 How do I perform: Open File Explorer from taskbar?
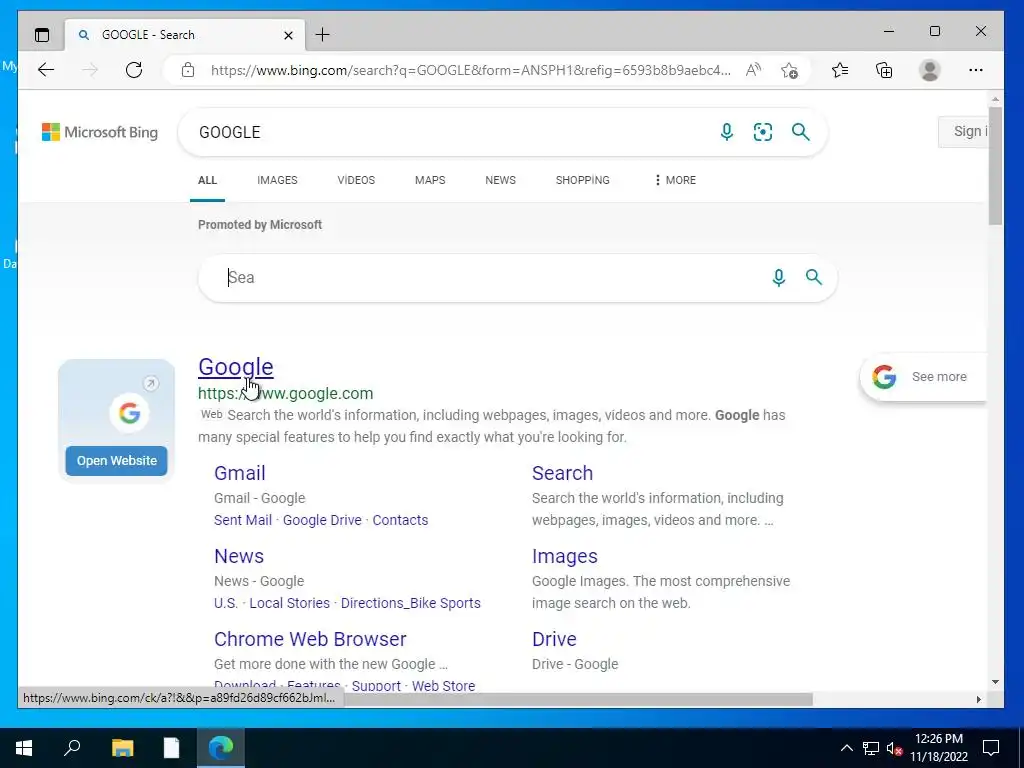[122, 748]
